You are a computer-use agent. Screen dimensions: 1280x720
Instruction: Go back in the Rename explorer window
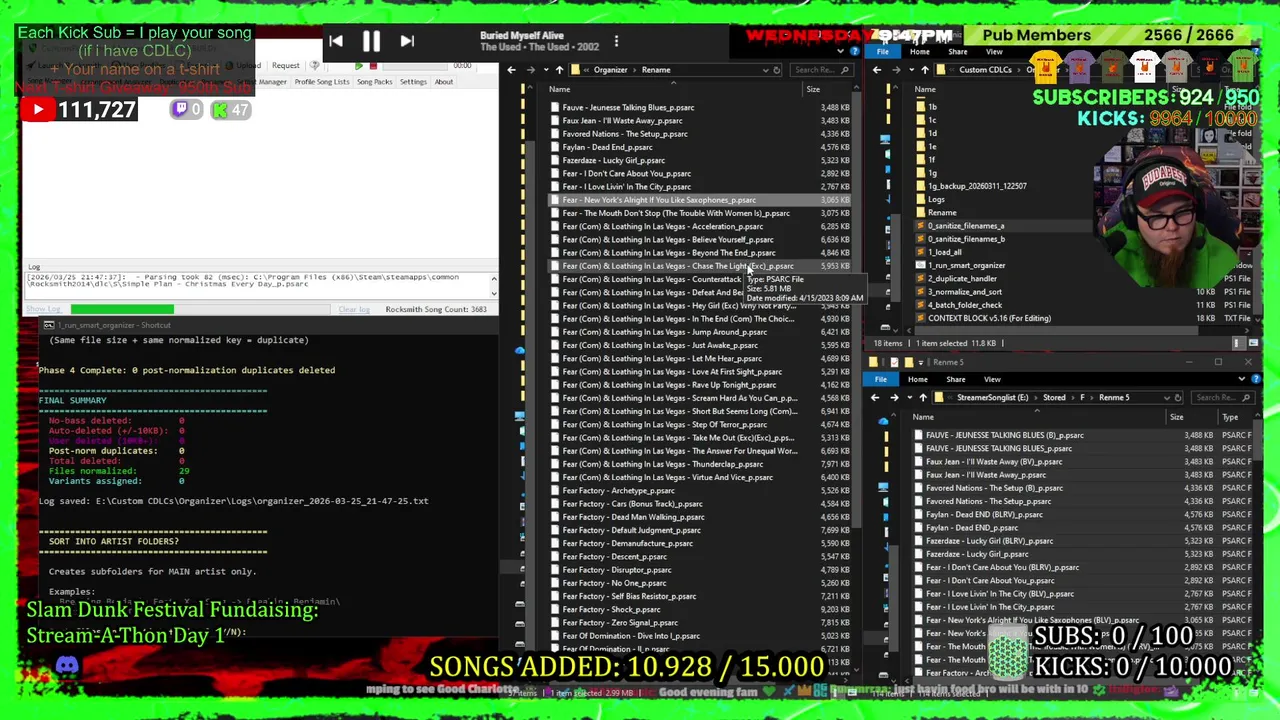[x=512, y=70]
